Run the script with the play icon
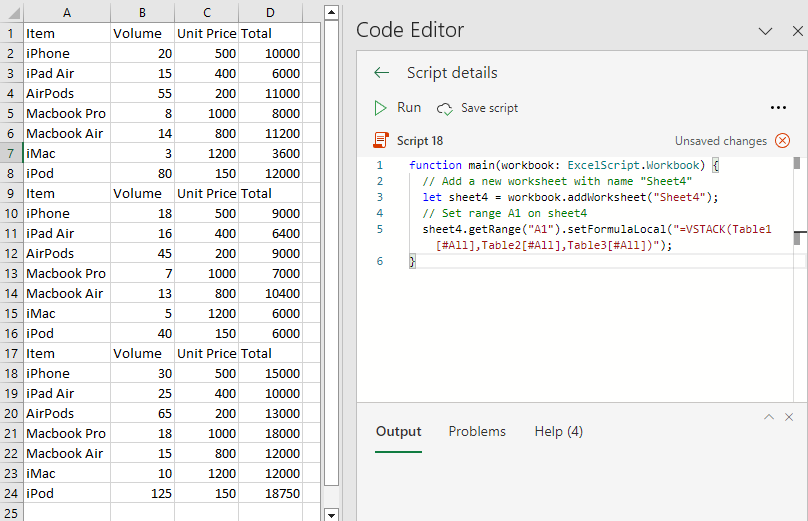Image resolution: width=808 pixels, height=521 pixels. tap(380, 108)
